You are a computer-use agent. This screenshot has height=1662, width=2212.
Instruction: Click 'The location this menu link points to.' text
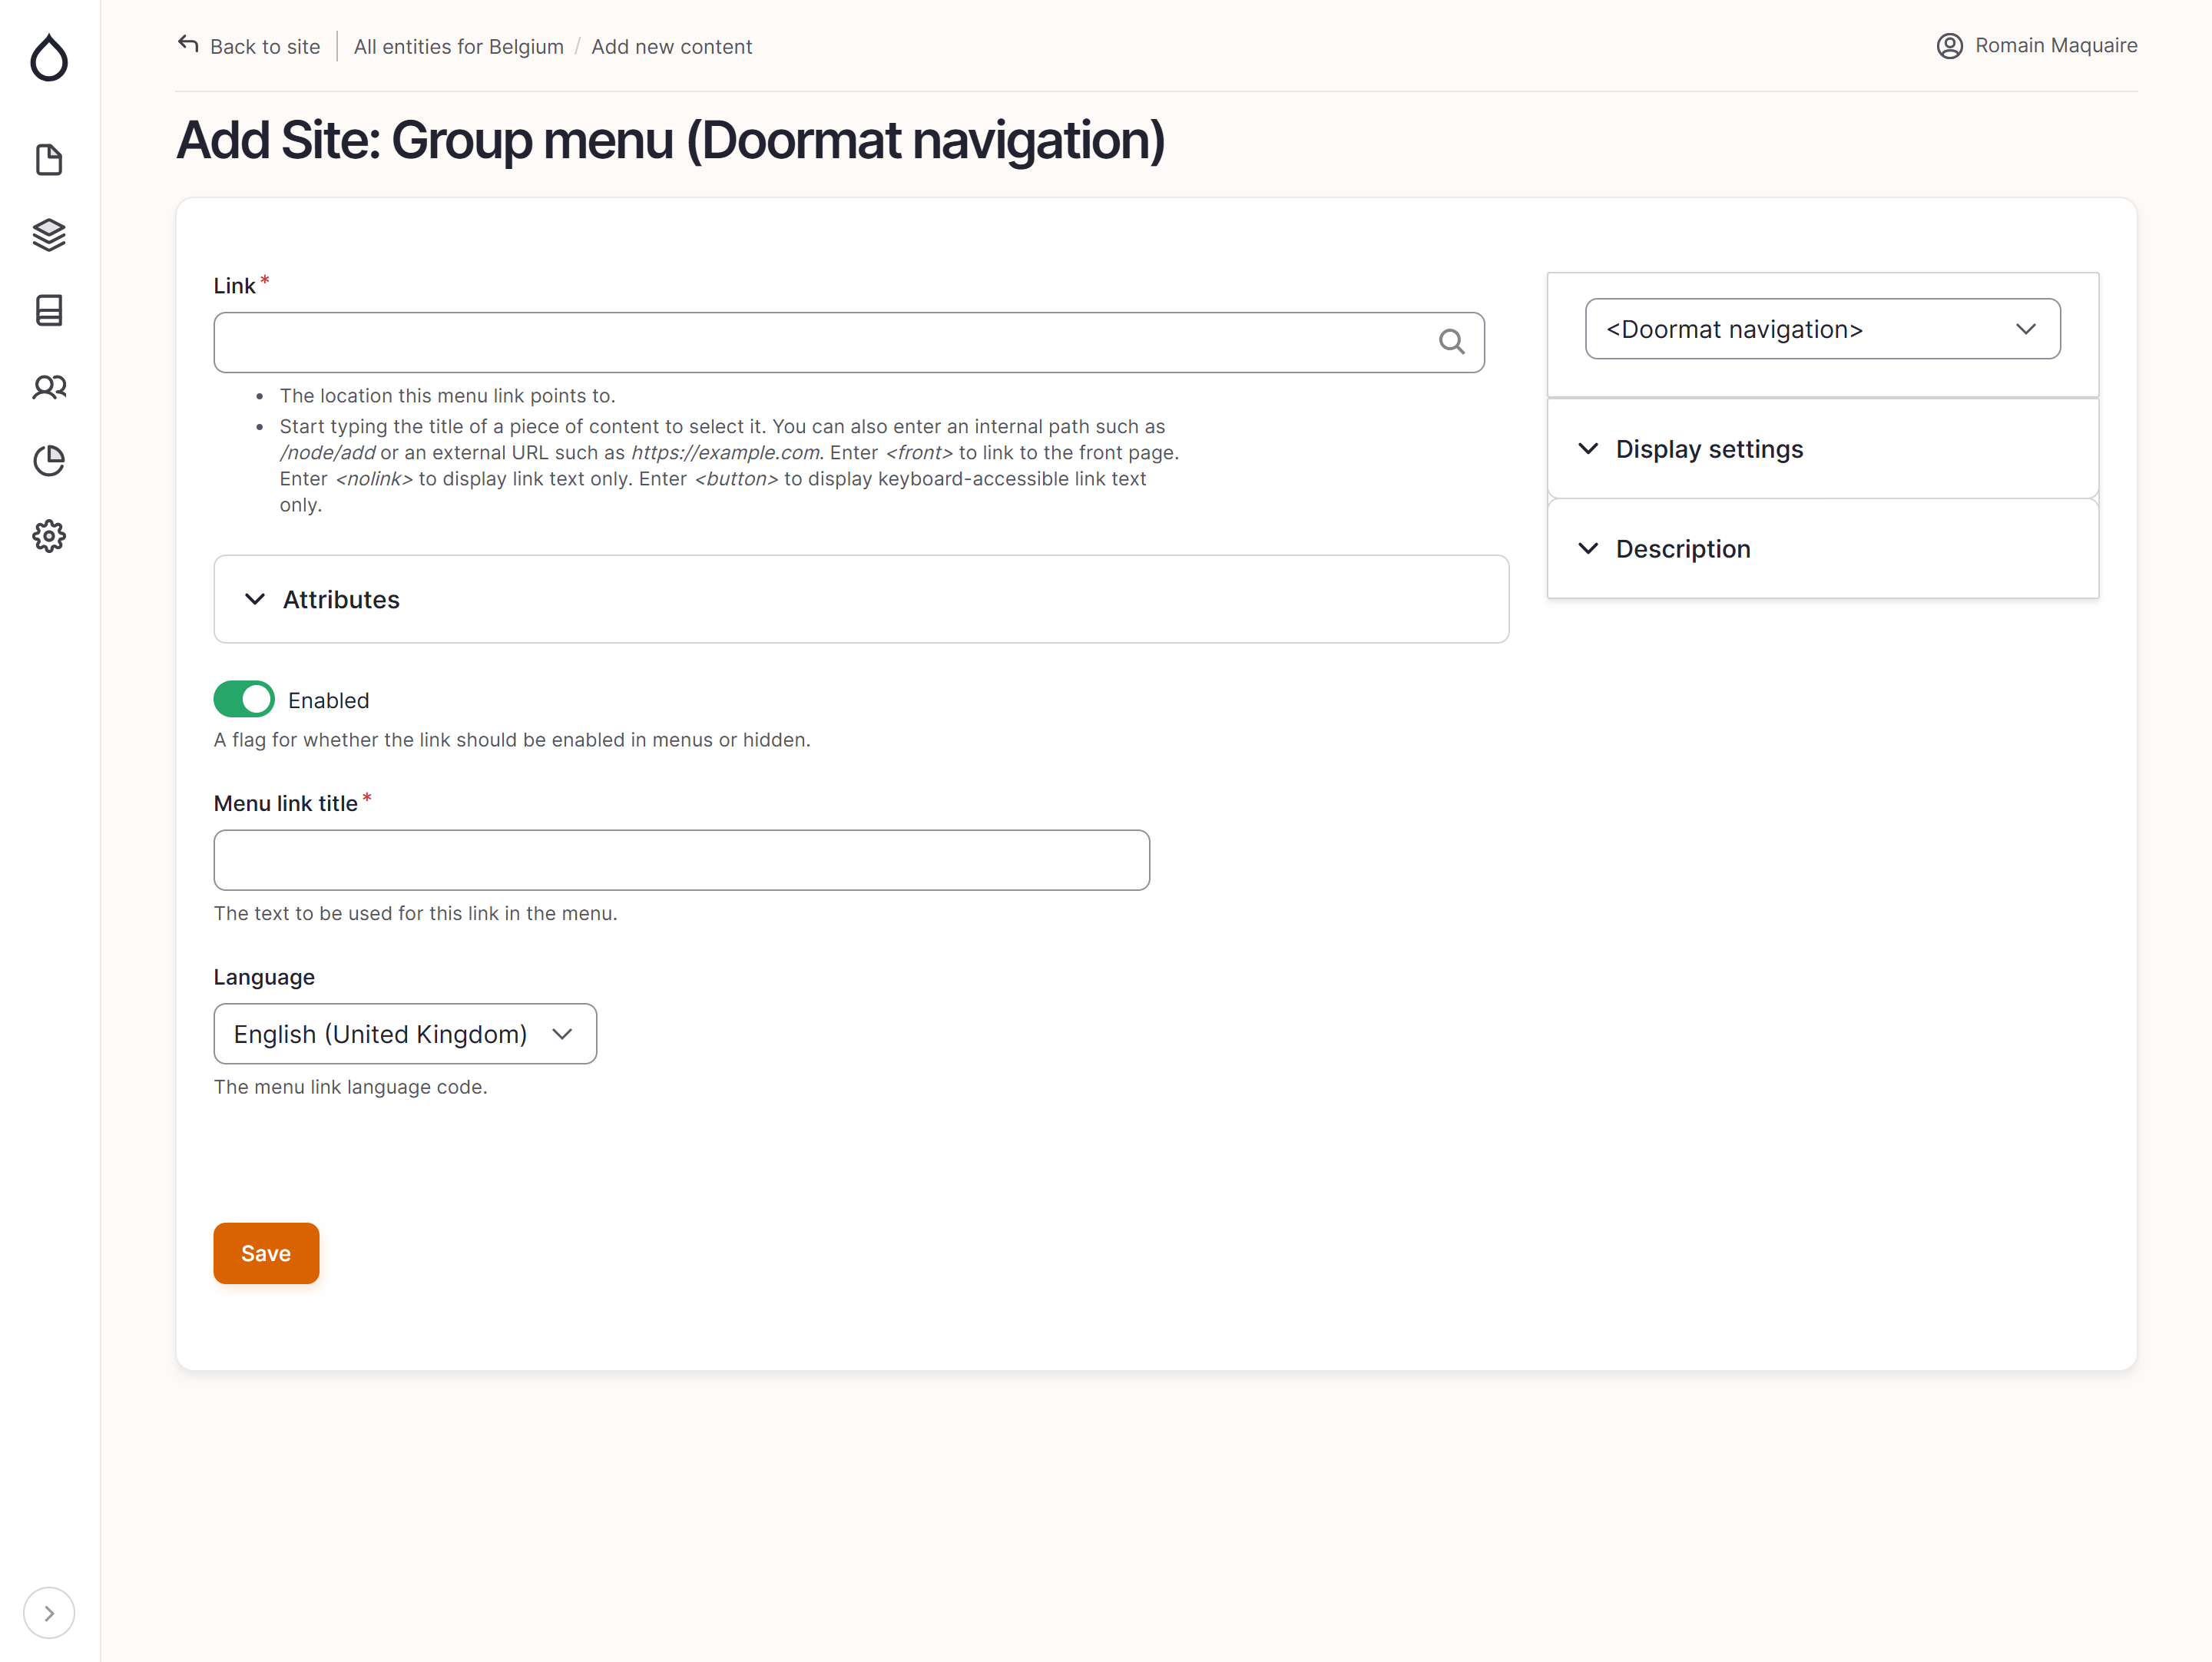point(447,396)
